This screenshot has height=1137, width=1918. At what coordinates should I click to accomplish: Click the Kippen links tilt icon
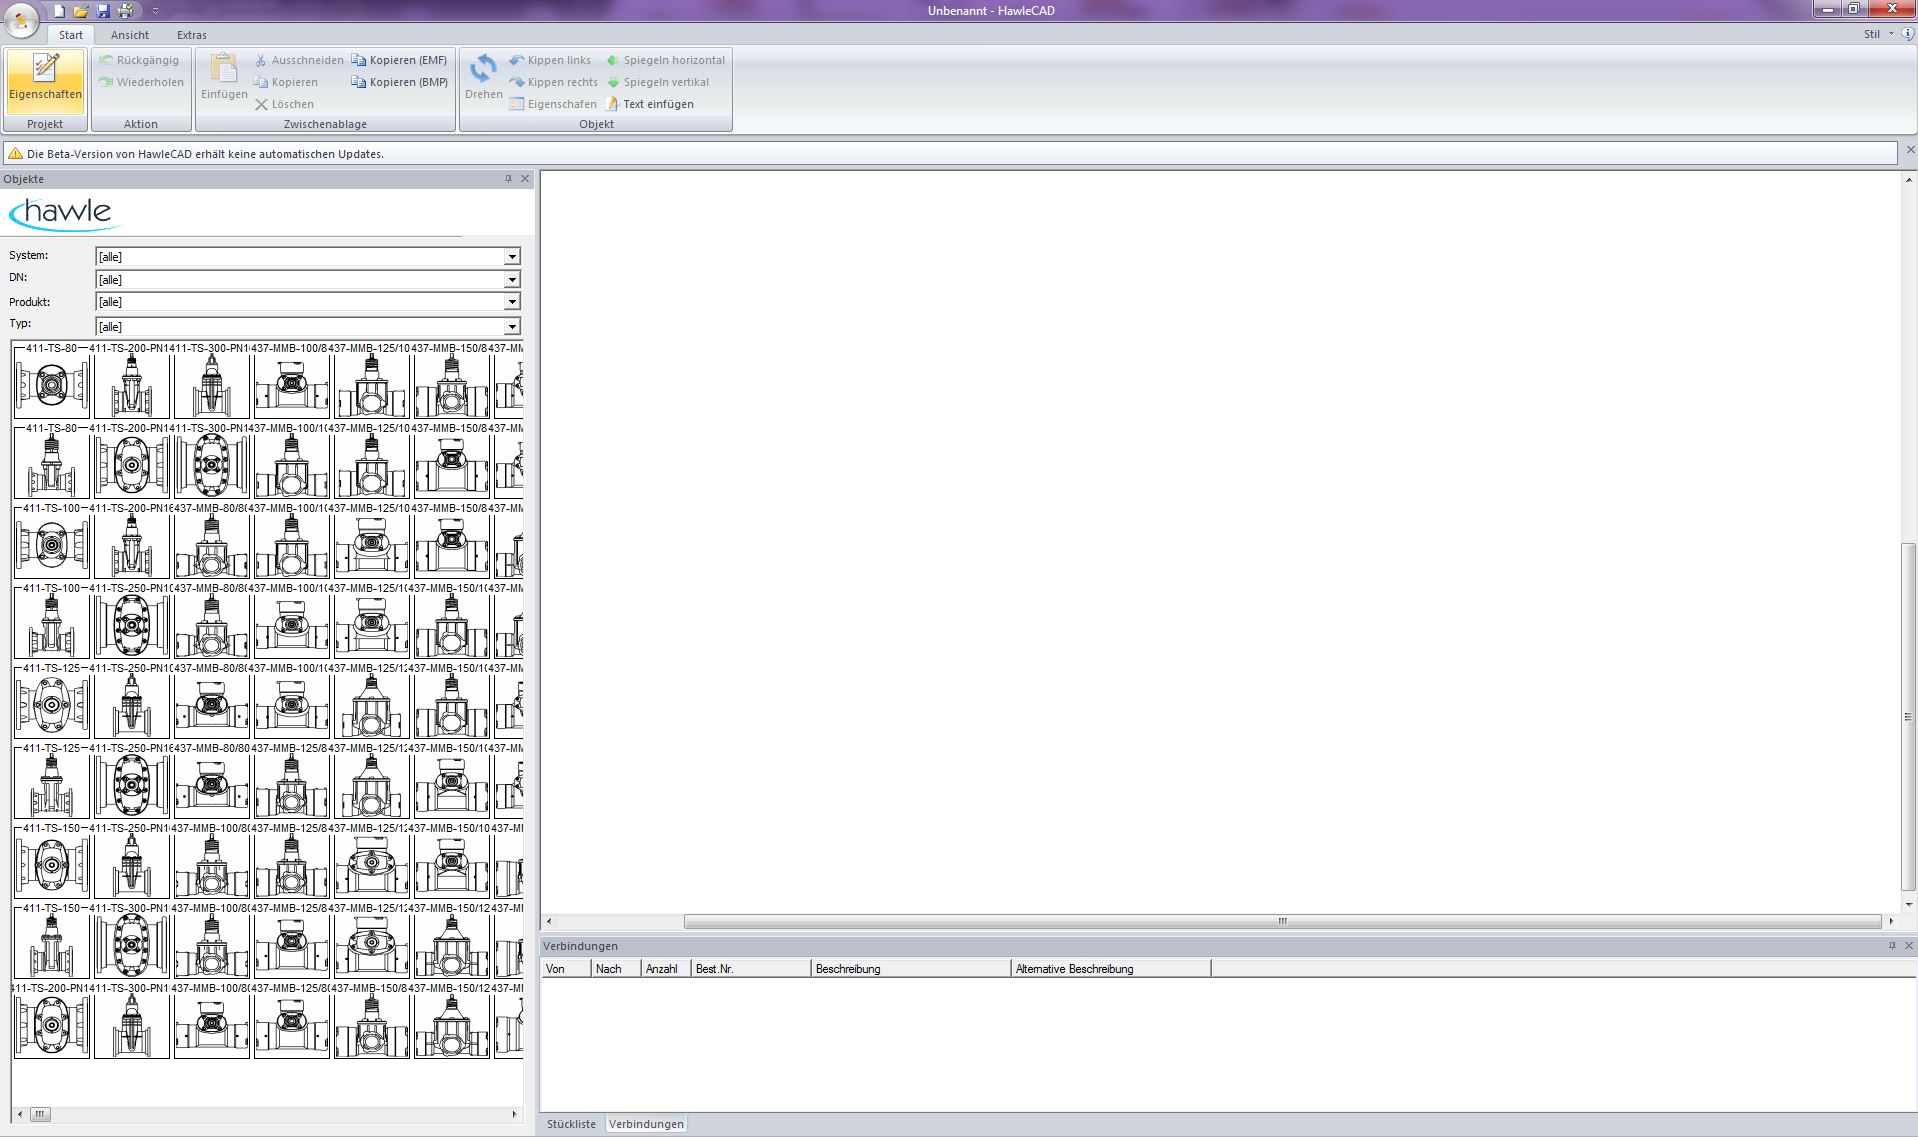point(517,60)
